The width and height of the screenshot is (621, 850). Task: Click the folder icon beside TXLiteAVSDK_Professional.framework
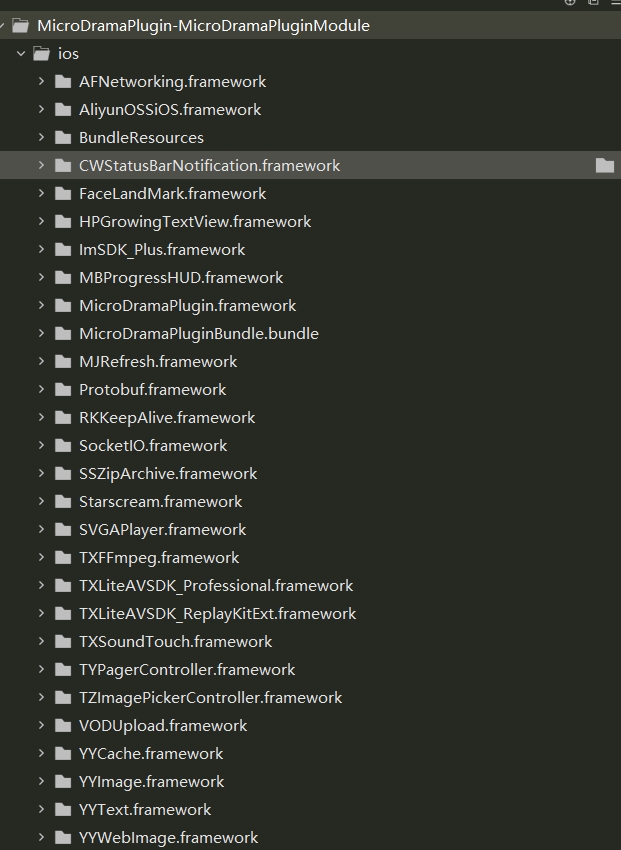coord(63,586)
